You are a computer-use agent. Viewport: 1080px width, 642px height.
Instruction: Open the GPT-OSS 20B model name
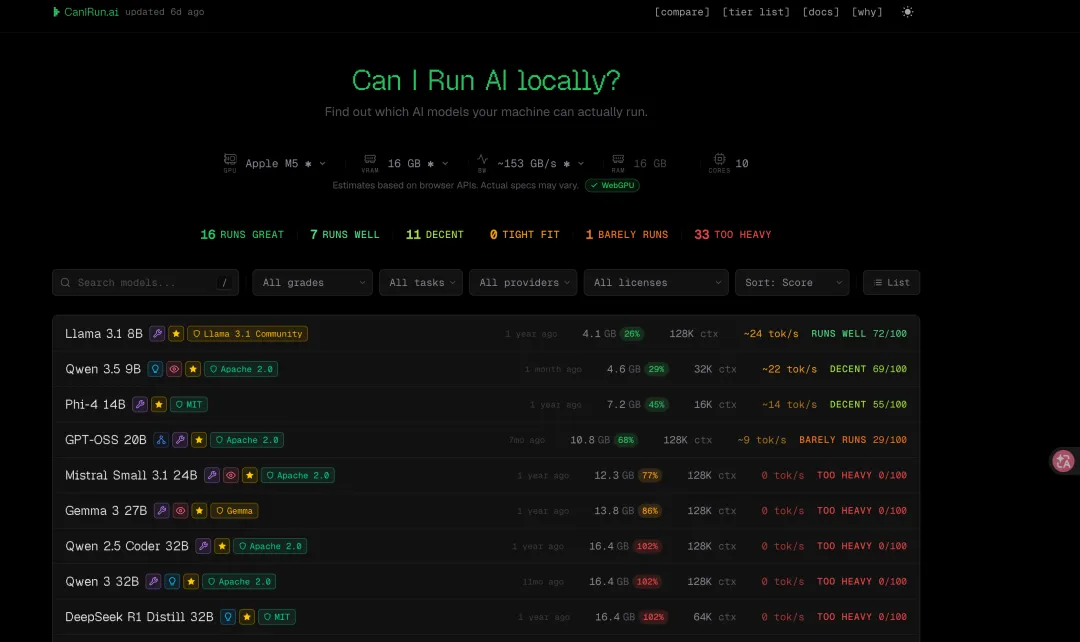click(106, 439)
